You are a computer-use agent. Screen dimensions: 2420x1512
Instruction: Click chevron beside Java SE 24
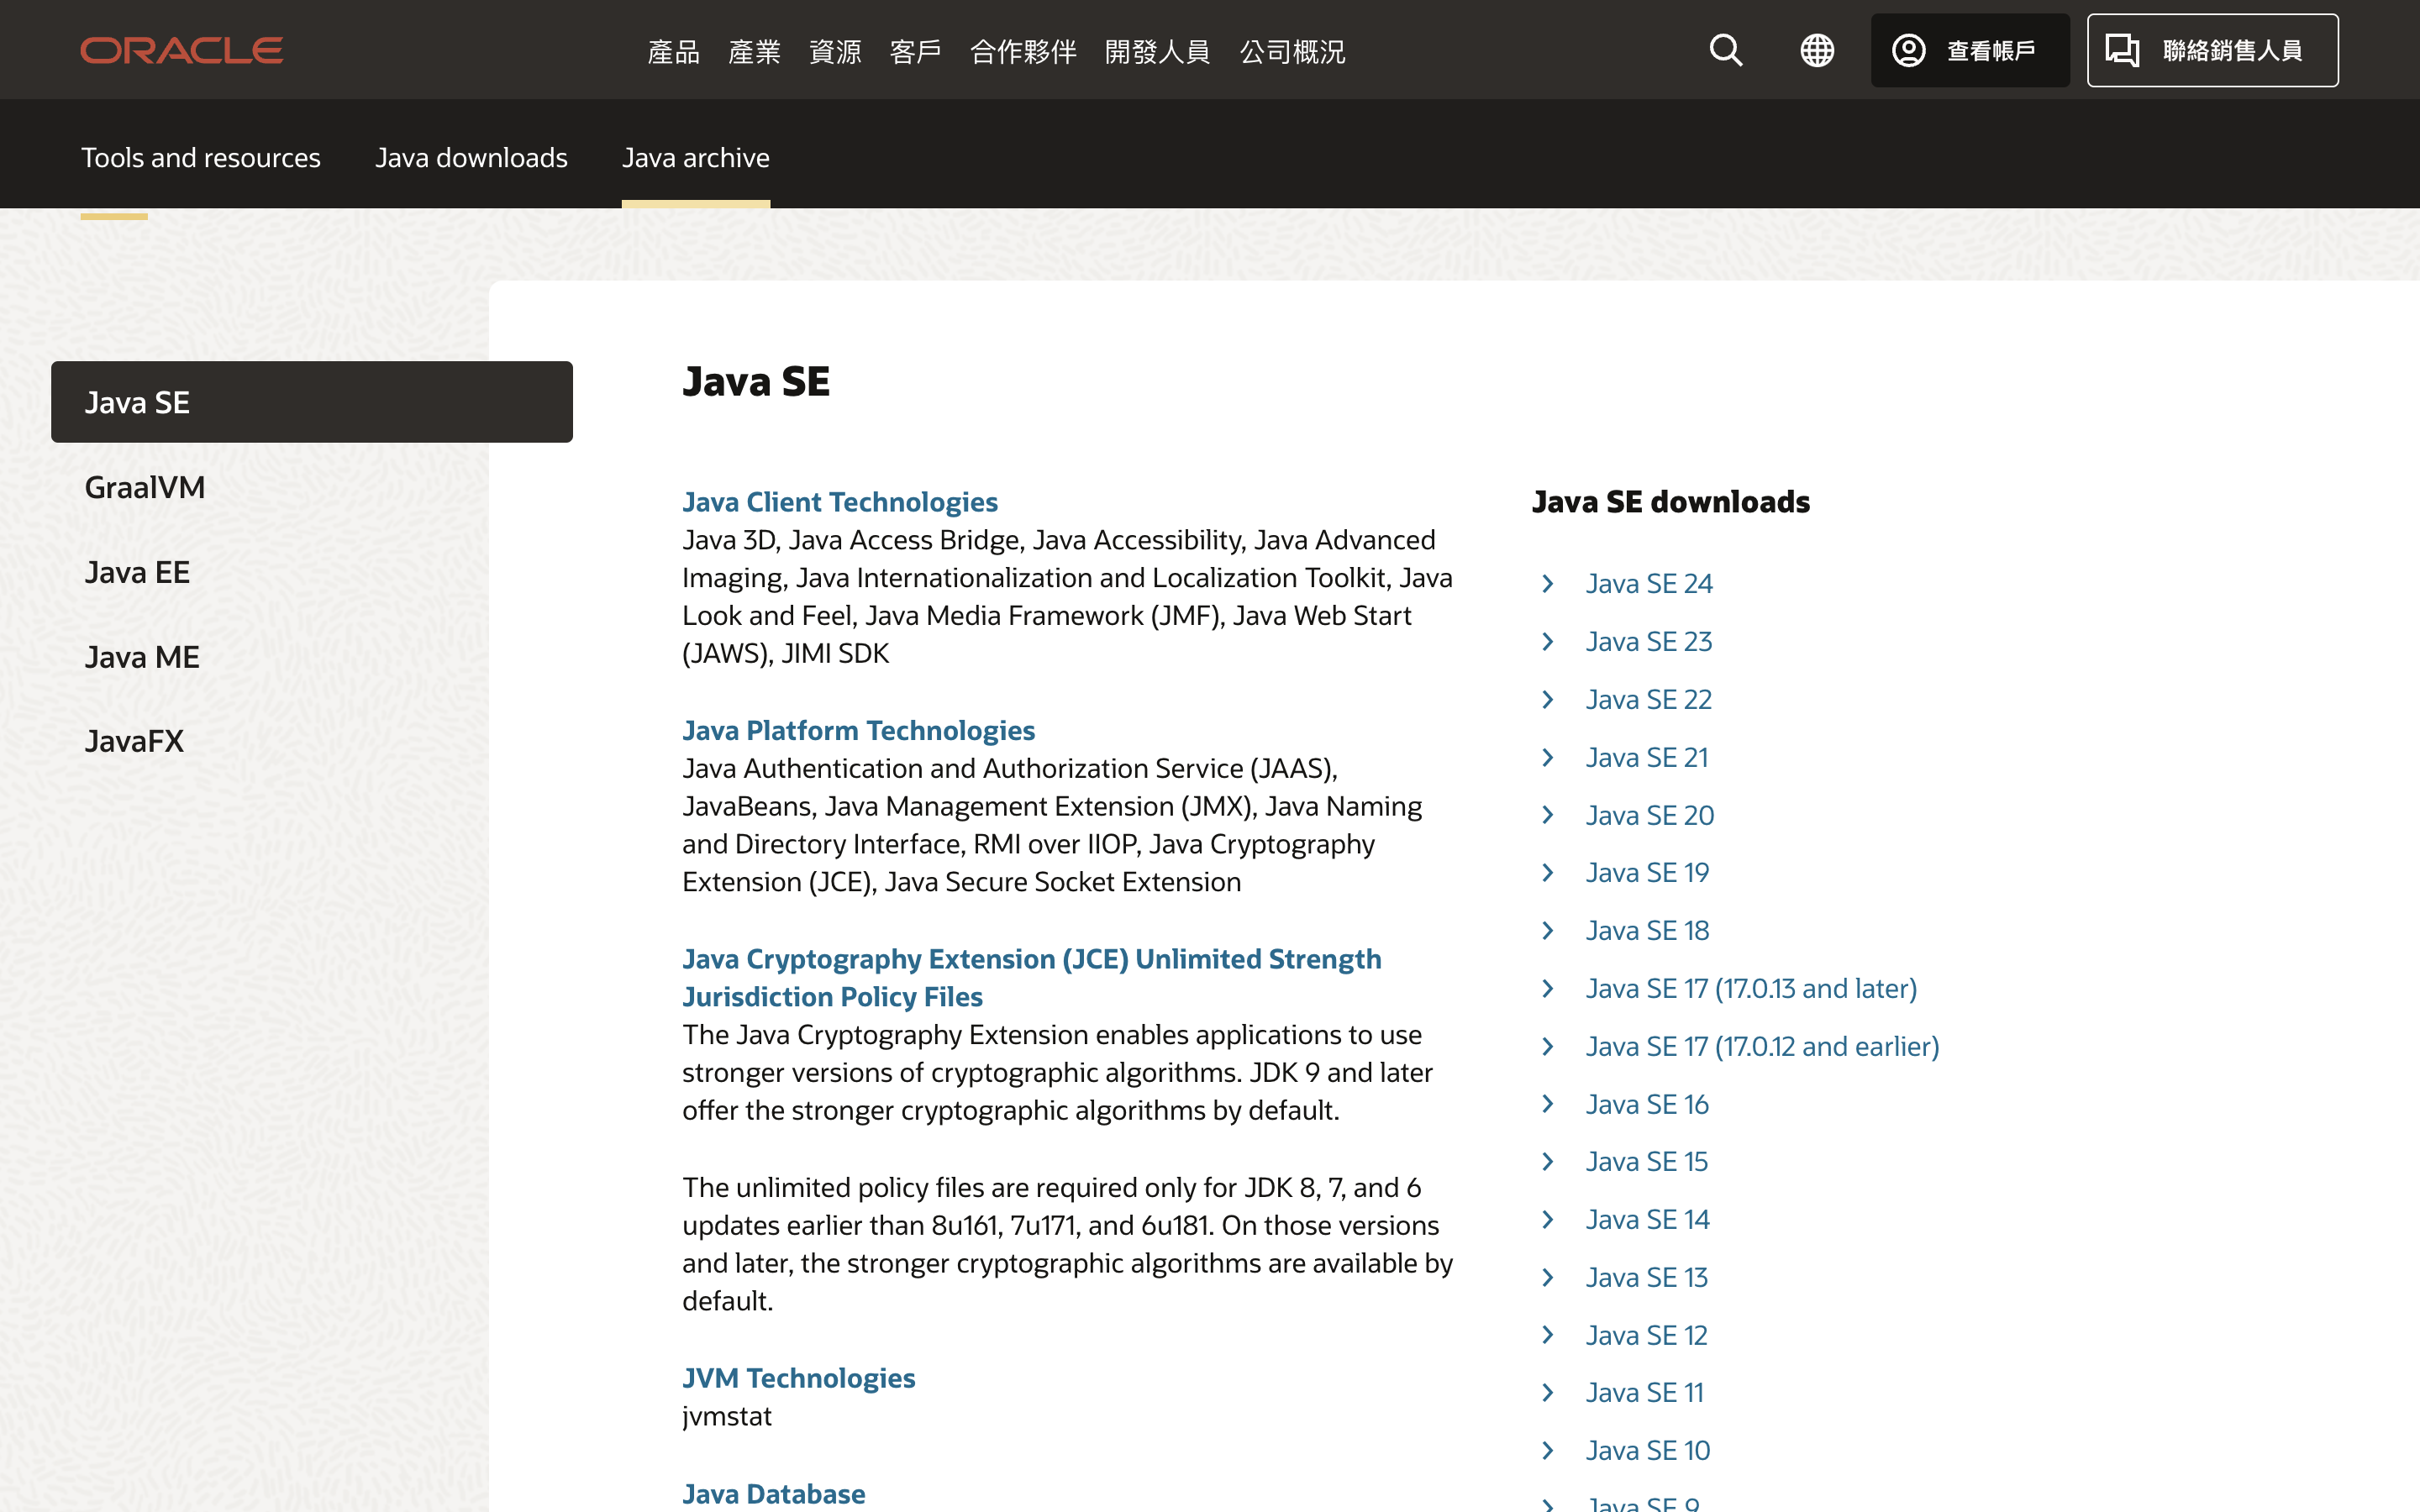(x=1548, y=583)
